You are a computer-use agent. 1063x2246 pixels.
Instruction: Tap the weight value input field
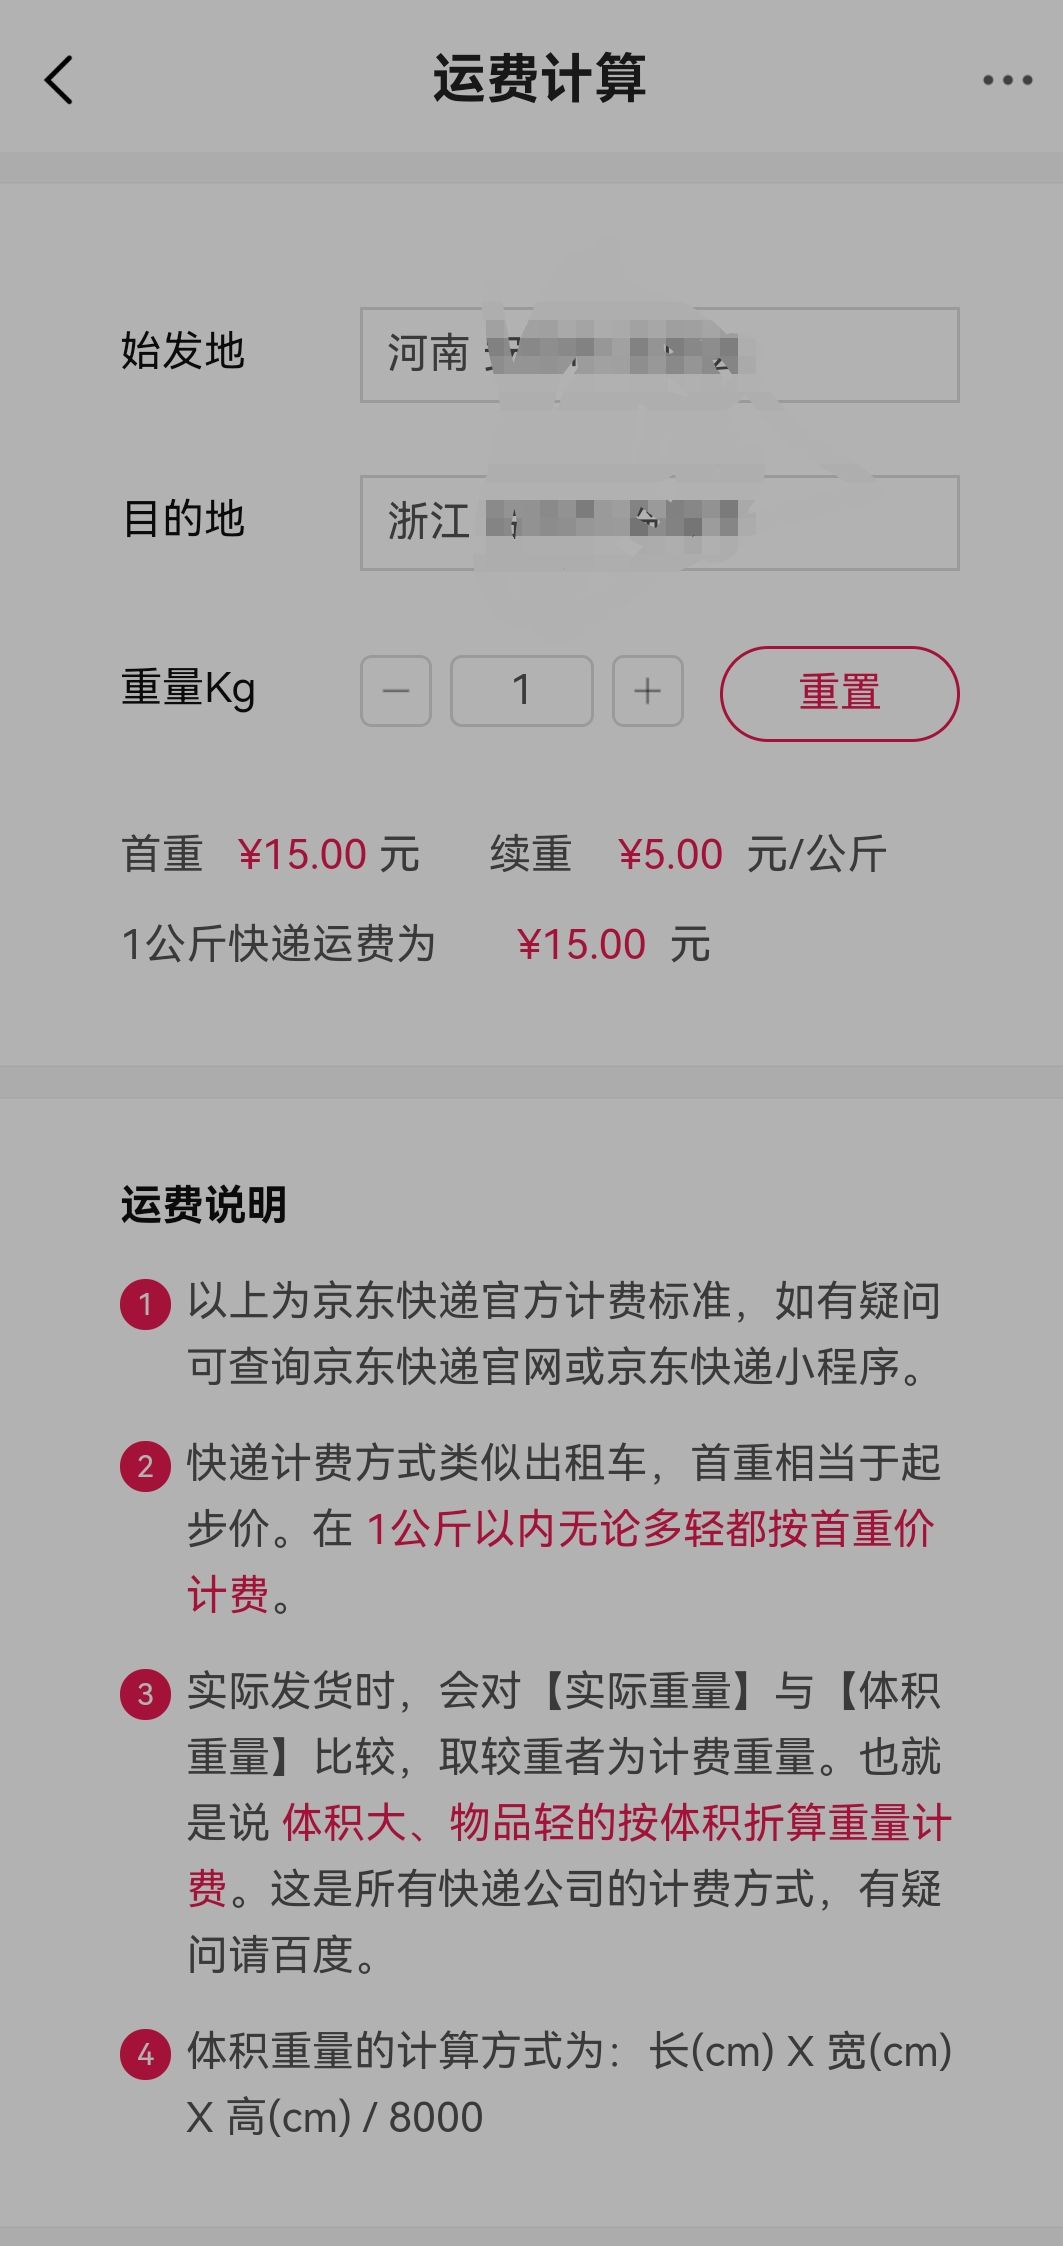pos(521,691)
